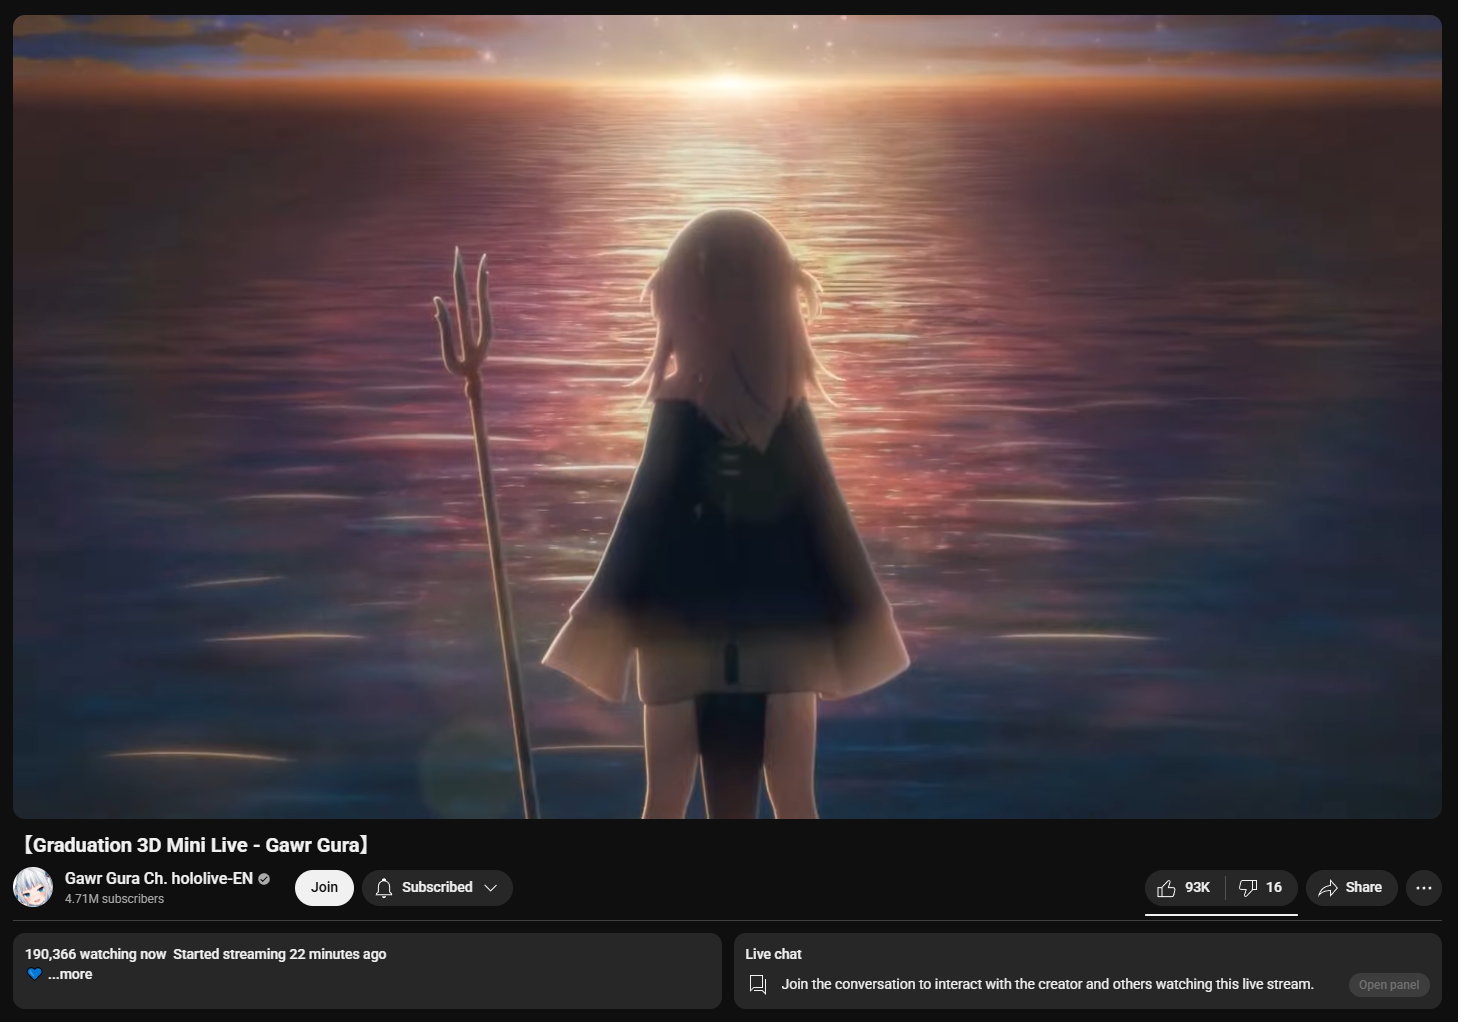
Task: Open Gawr Gura channel avatar
Action: coord(33,888)
